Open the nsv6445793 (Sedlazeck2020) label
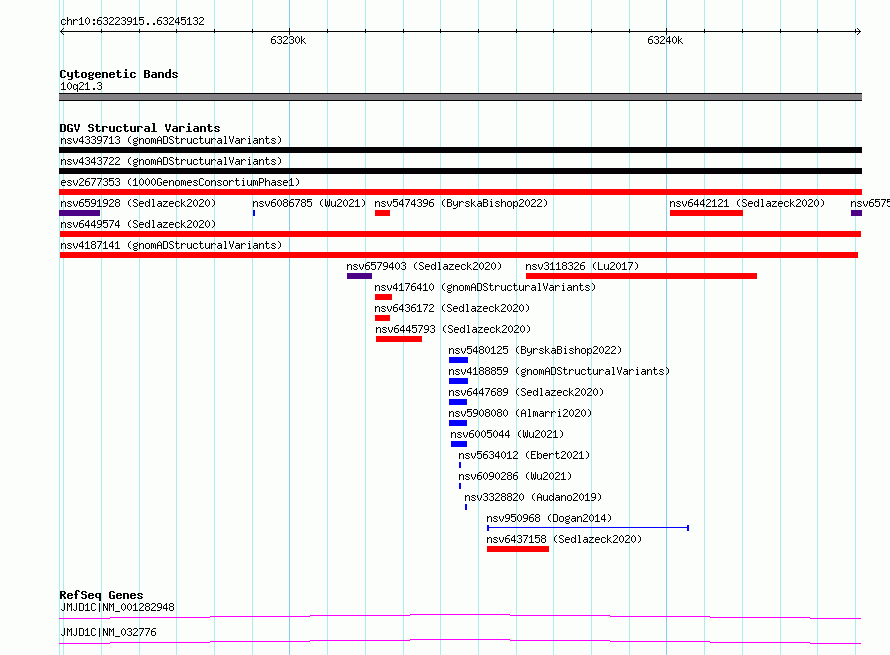This screenshot has width=890, height=655. point(454,329)
